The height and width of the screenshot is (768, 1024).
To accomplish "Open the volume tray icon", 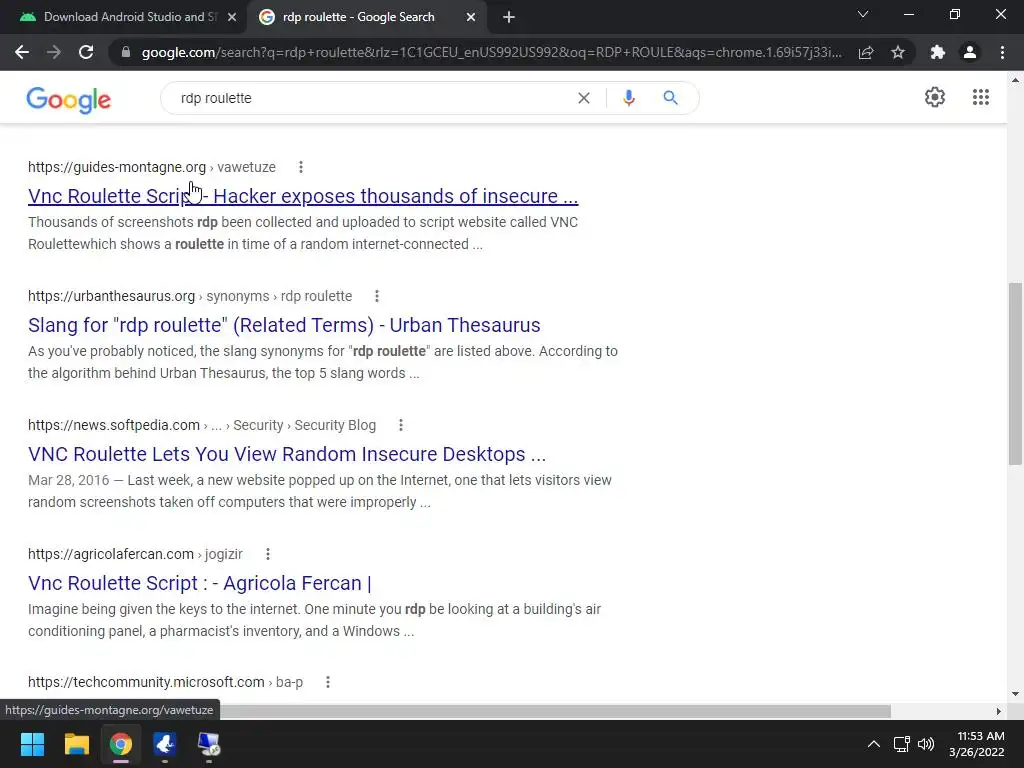I will [x=926, y=744].
